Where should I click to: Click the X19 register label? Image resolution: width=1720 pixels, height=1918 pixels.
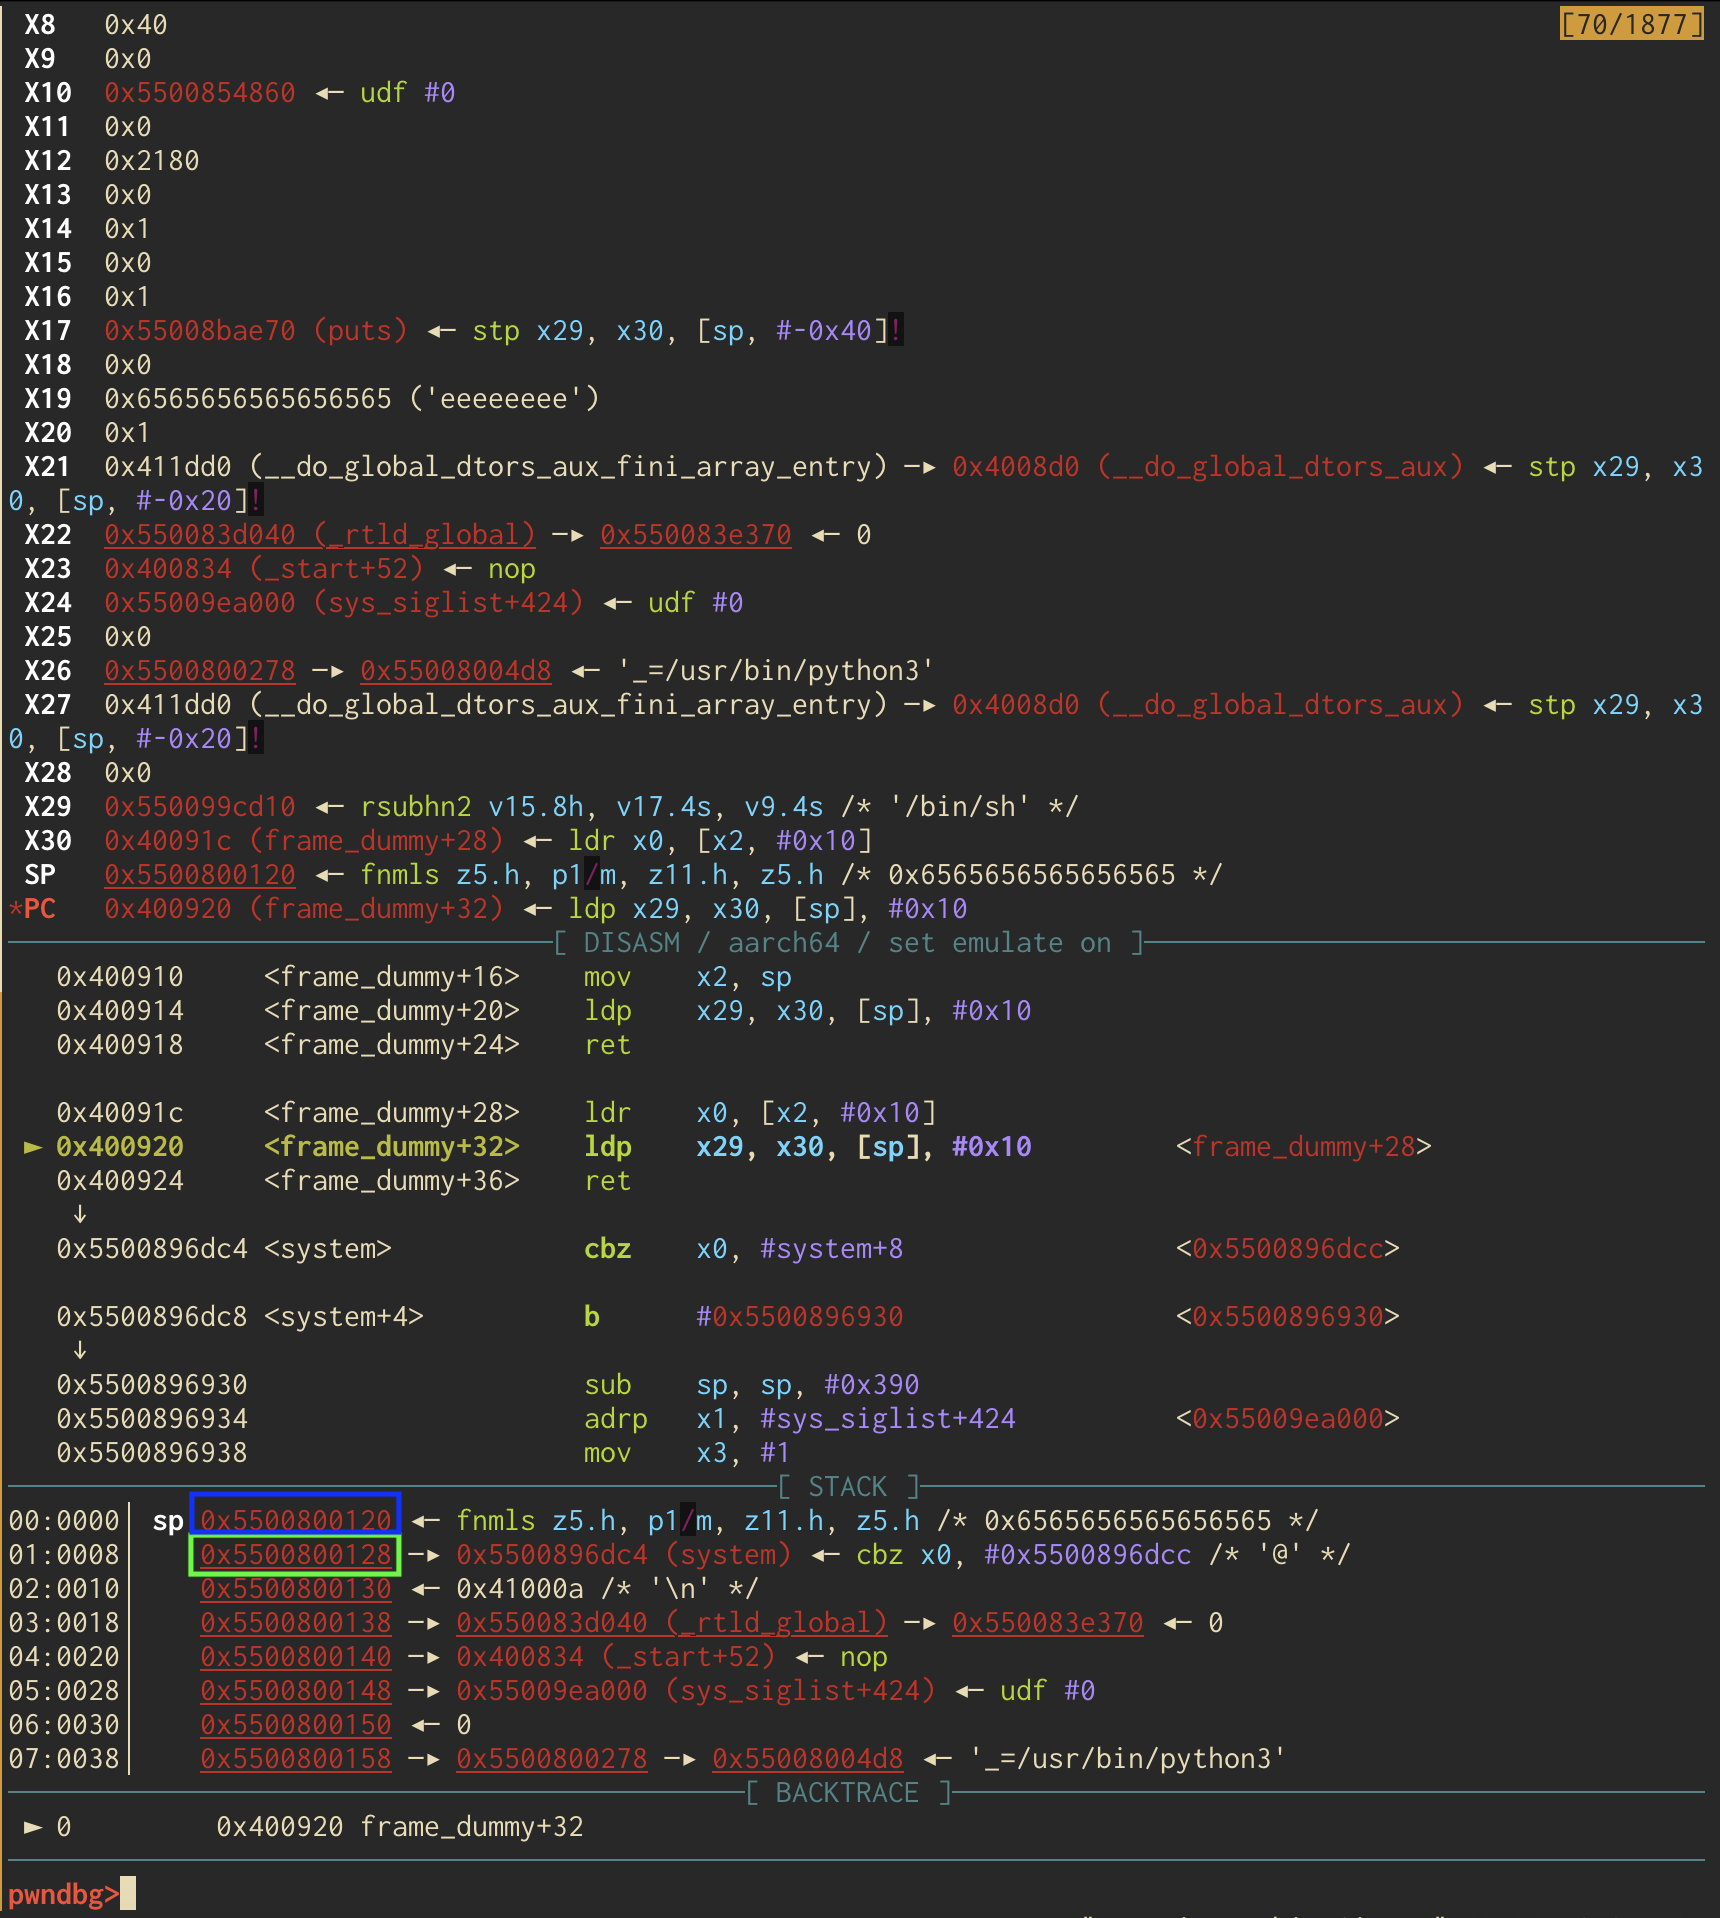[x=47, y=399]
